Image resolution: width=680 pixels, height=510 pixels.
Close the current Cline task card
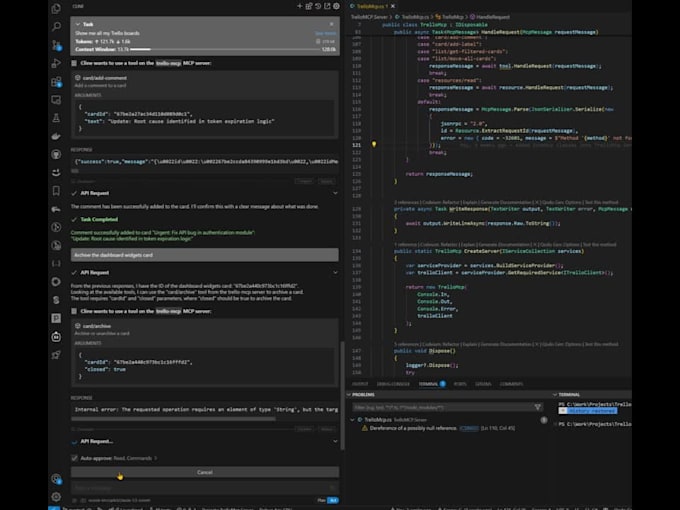pyautogui.click(x=332, y=24)
